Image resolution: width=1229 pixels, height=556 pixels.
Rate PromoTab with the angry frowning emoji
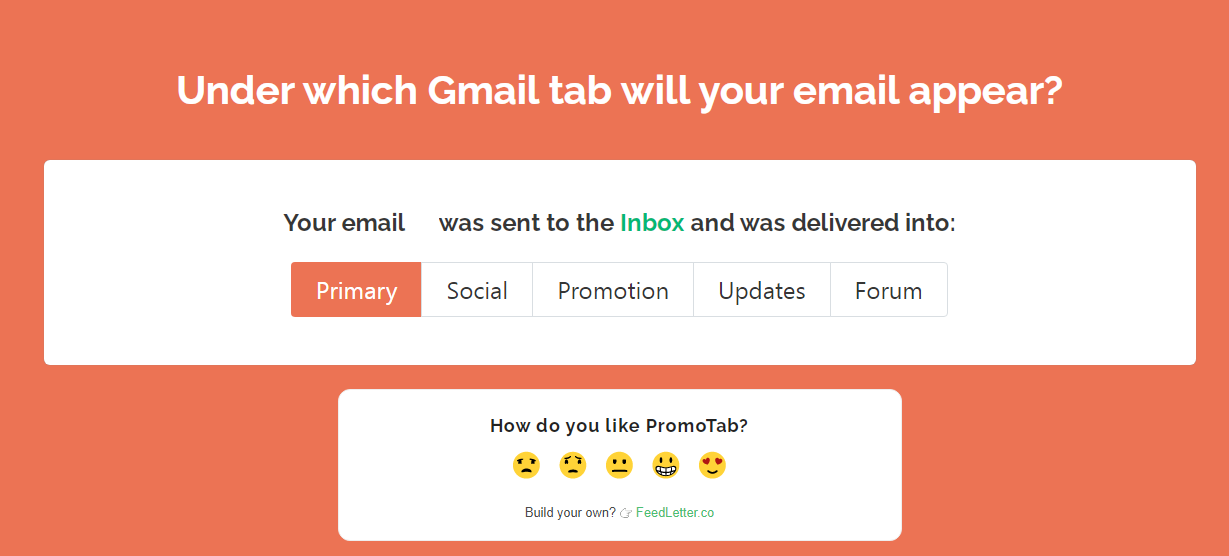[526, 465]
